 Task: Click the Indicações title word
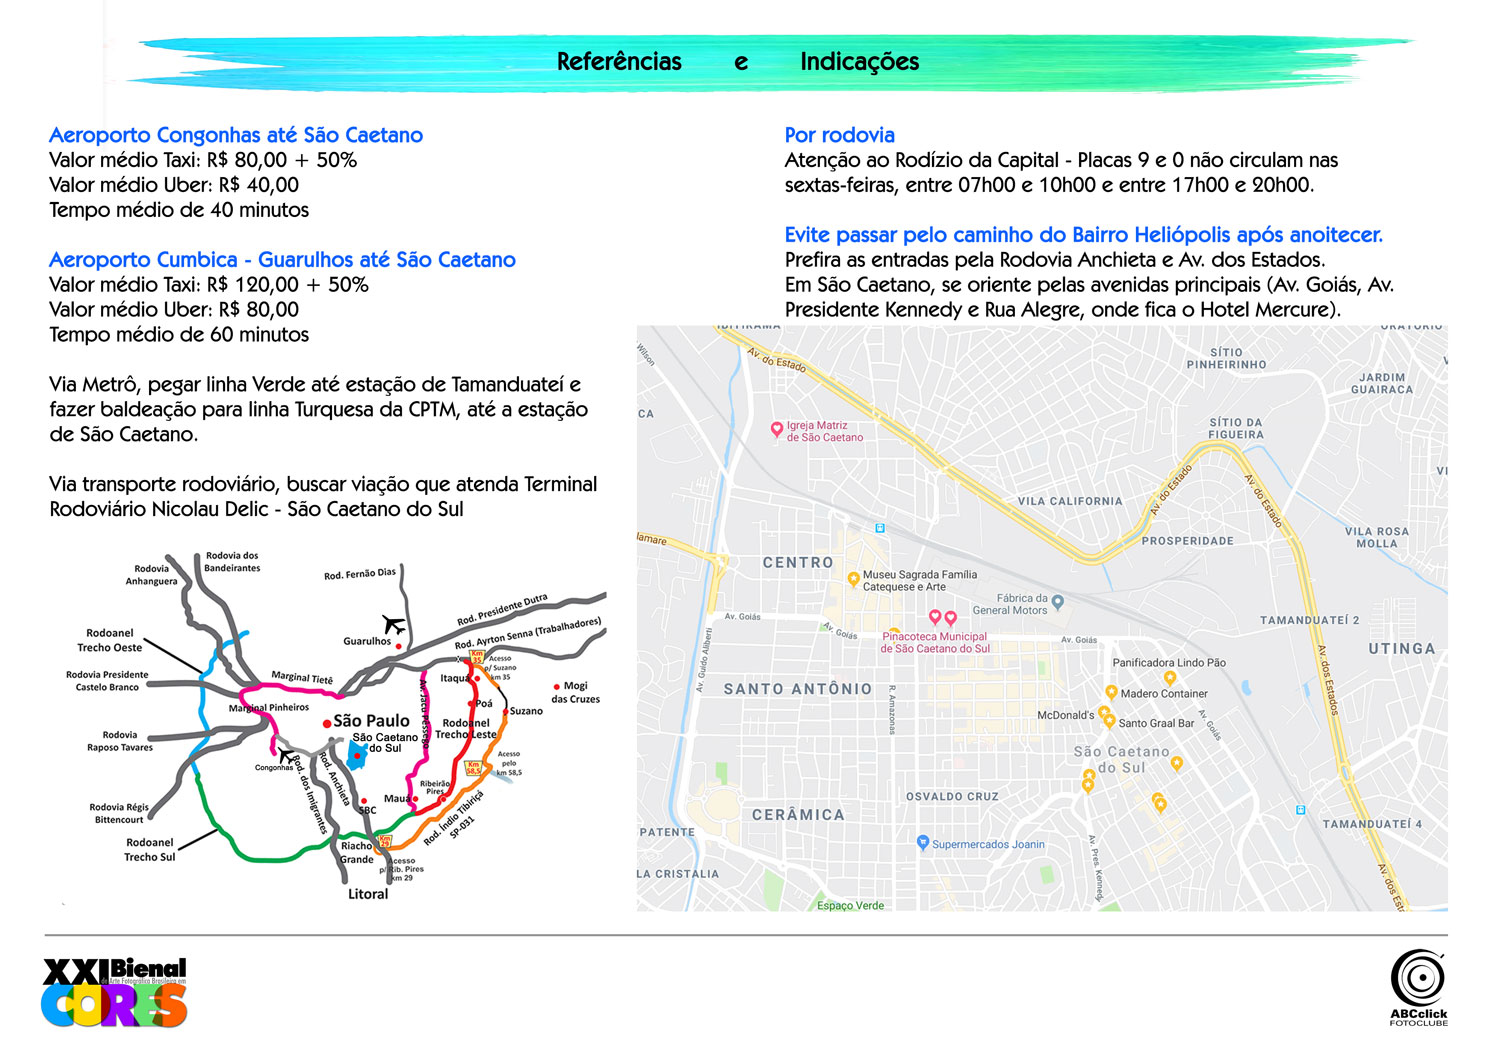pos(859,62)
